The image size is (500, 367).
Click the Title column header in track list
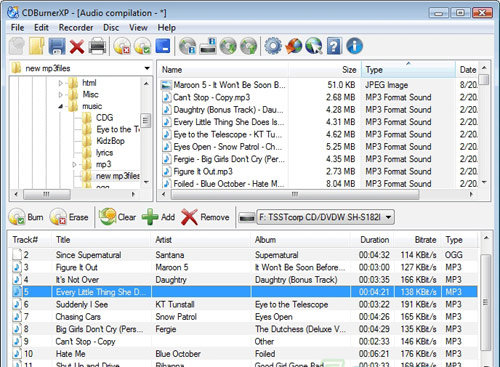pyautogui.click(x=101, y=240)
